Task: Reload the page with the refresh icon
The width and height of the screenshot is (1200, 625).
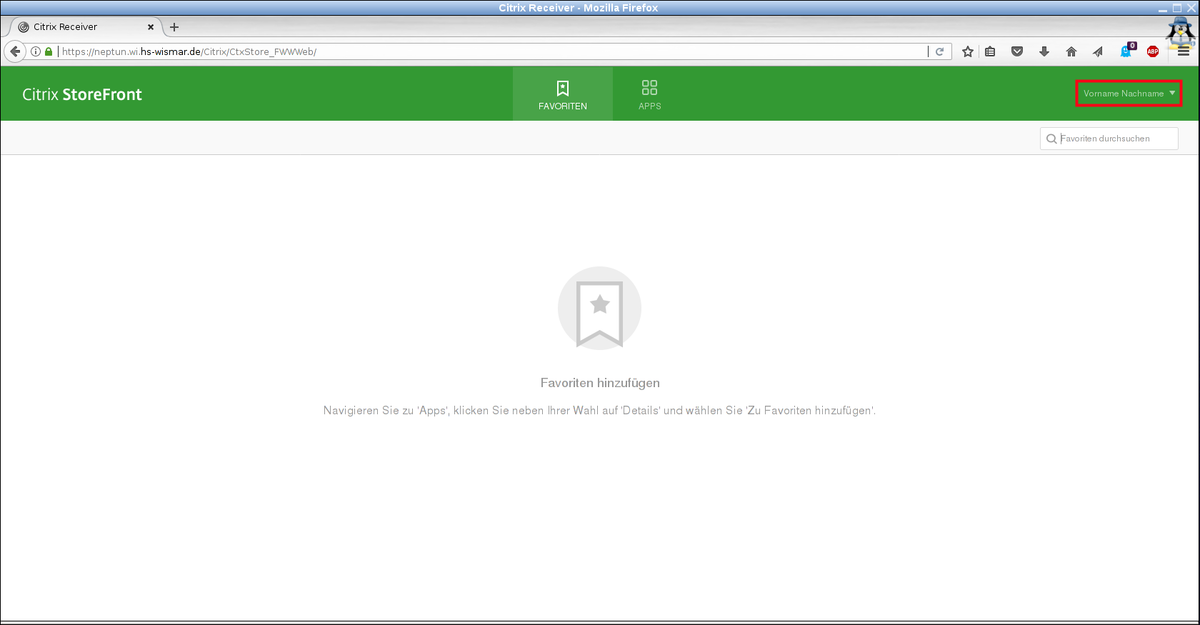Action: (939, 51)
